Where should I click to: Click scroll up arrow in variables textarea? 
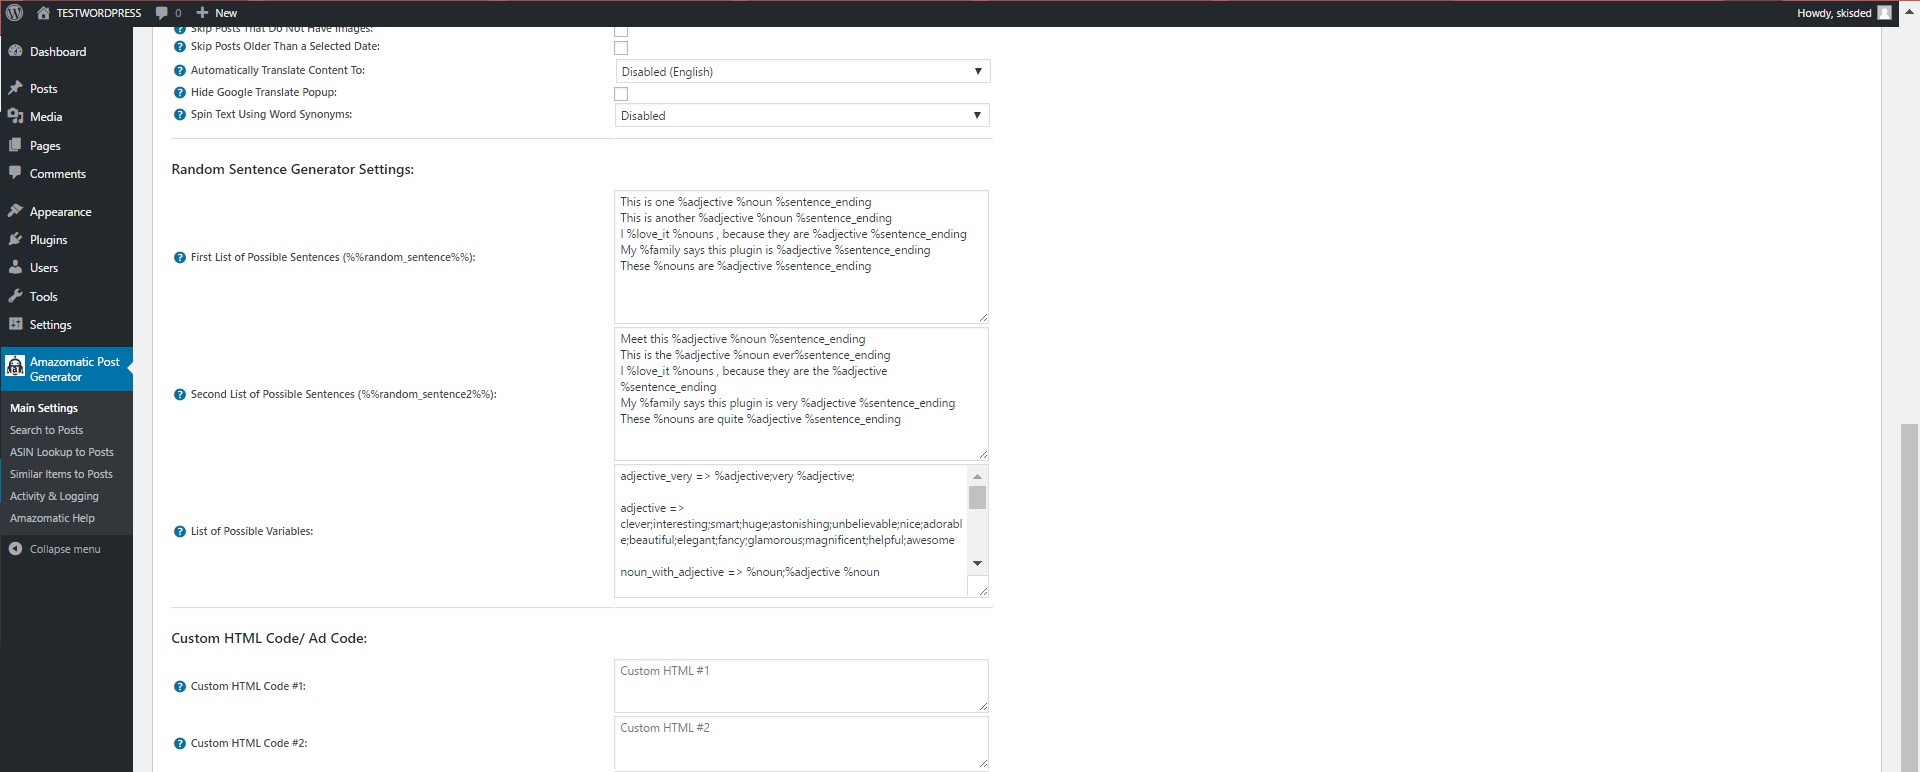tap(978, 476)
